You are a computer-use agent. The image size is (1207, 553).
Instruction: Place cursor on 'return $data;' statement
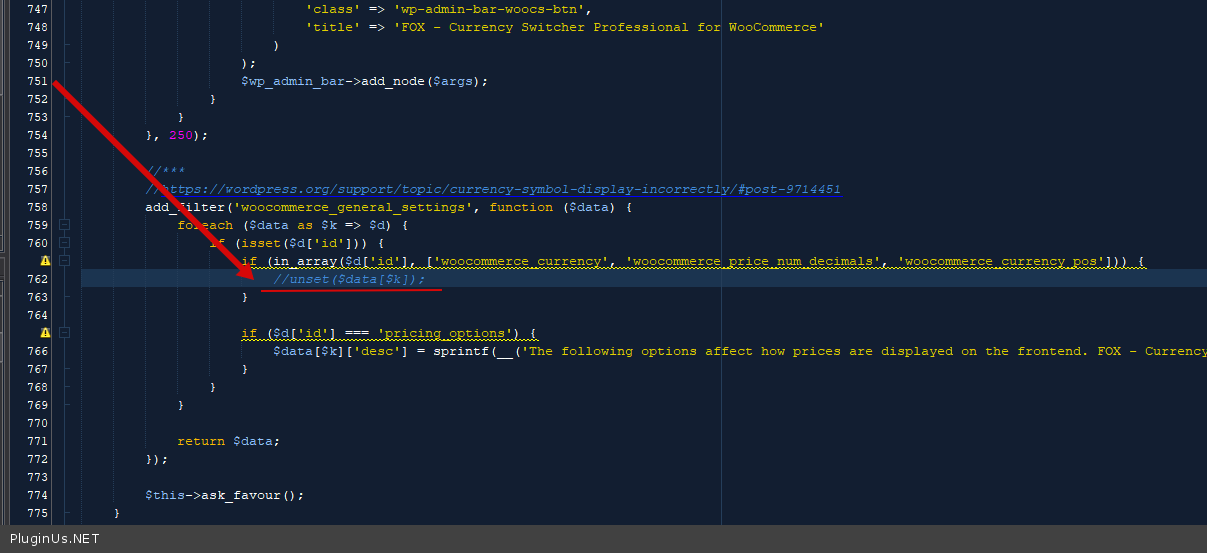[228, 441]
